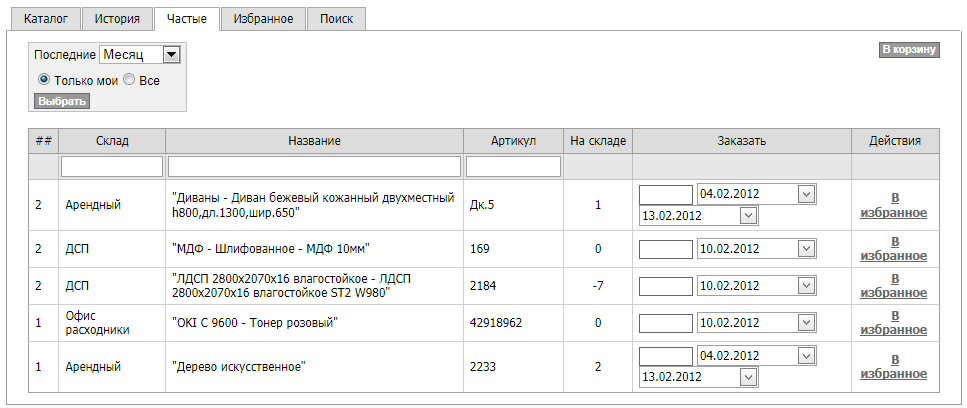Click the Название filter input
Viewport: 967px width, 408px height.
click(314, 166)
